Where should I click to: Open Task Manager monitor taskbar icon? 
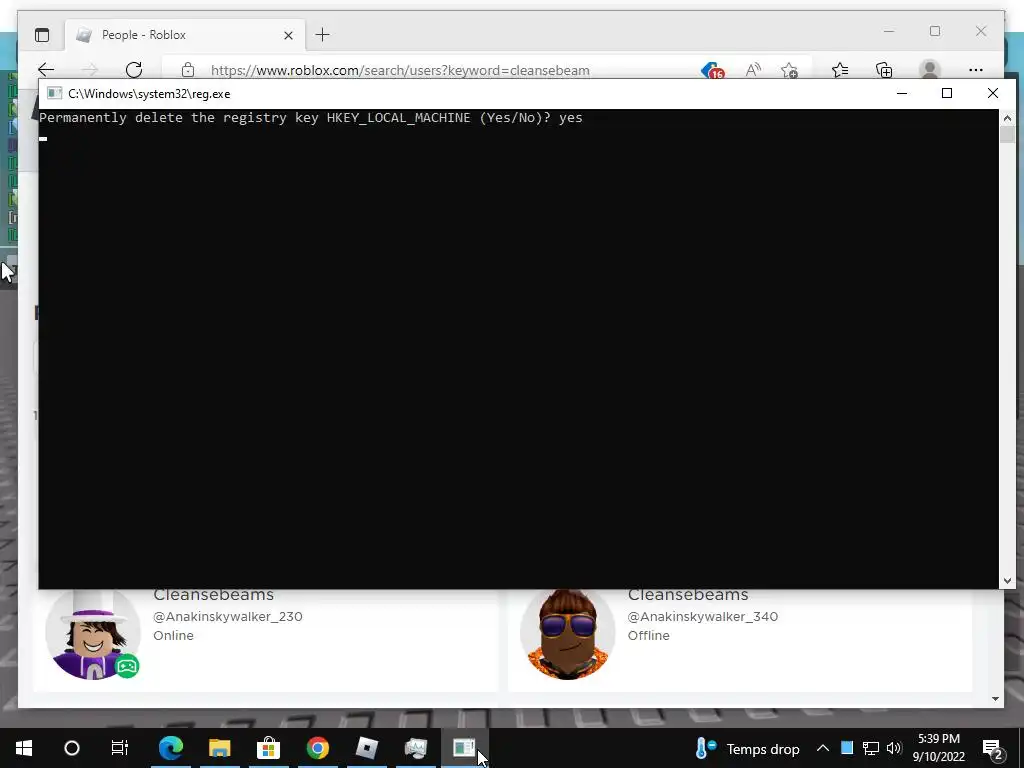tap(415, 748)
